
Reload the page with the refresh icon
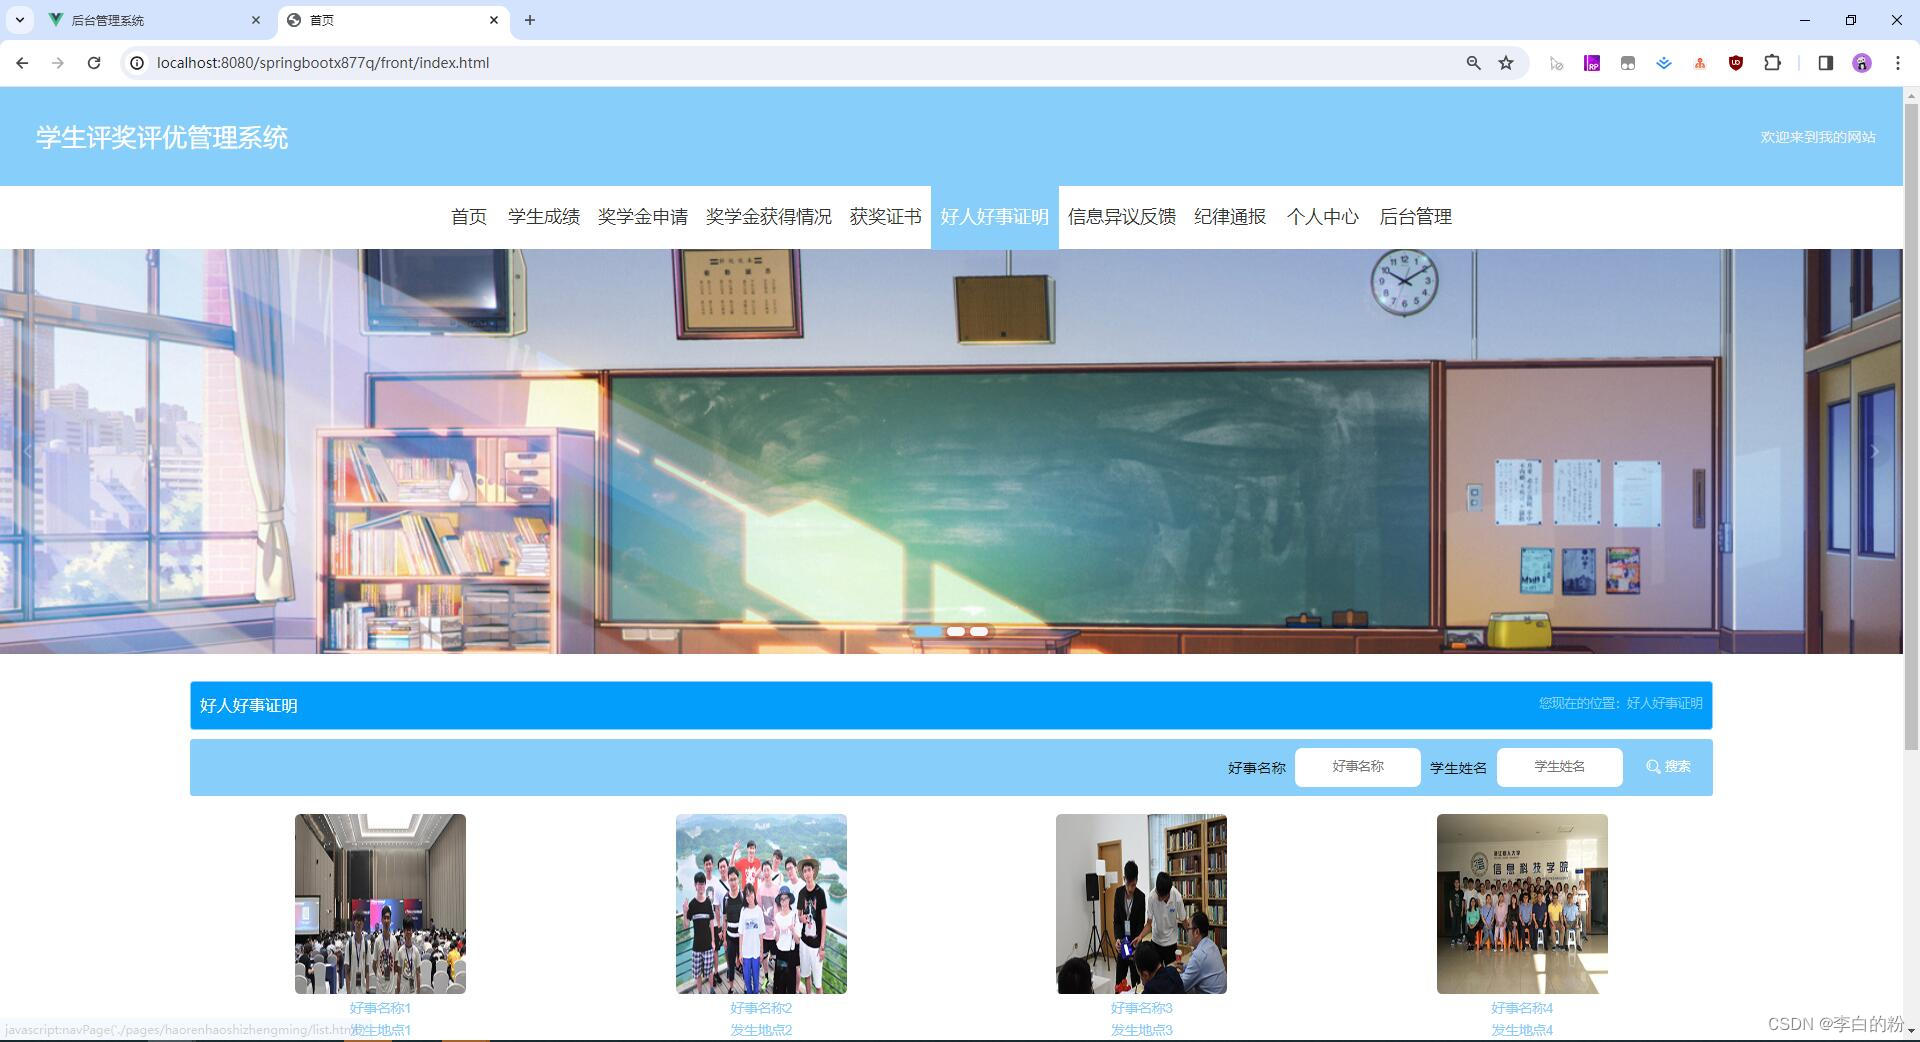coord(94,63)
